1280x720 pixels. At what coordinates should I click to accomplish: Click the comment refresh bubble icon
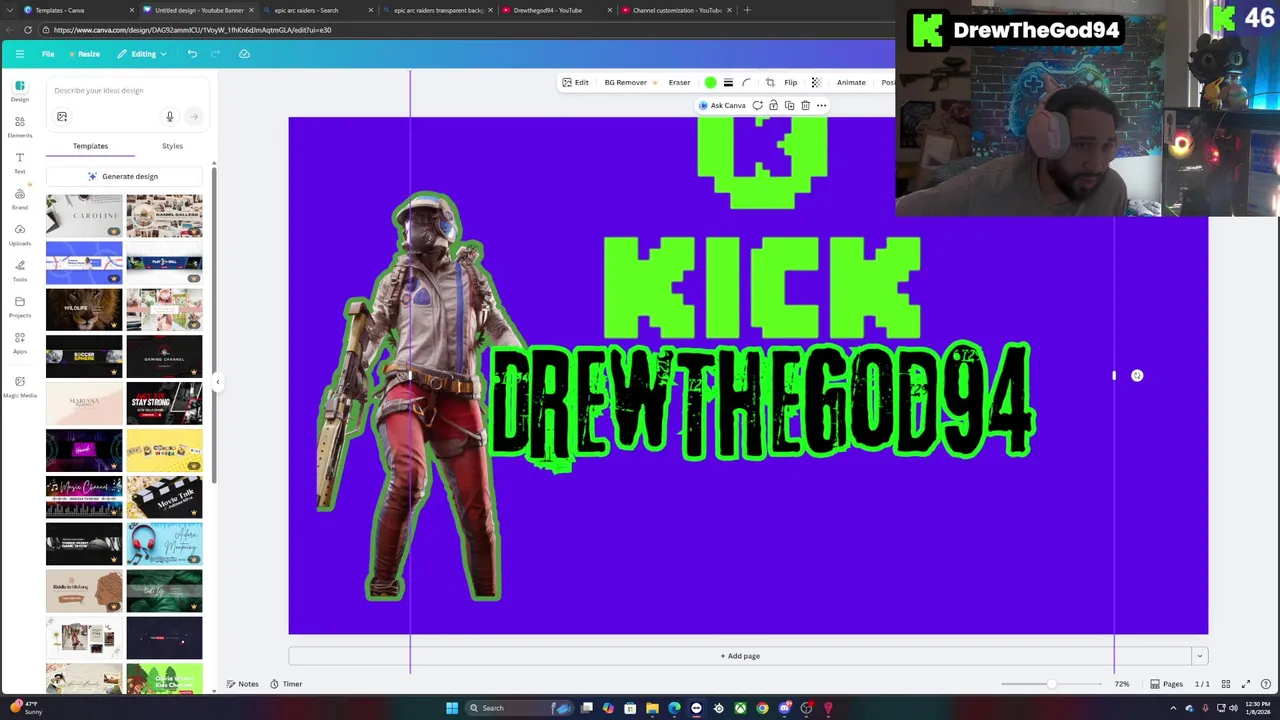point(757,105)
